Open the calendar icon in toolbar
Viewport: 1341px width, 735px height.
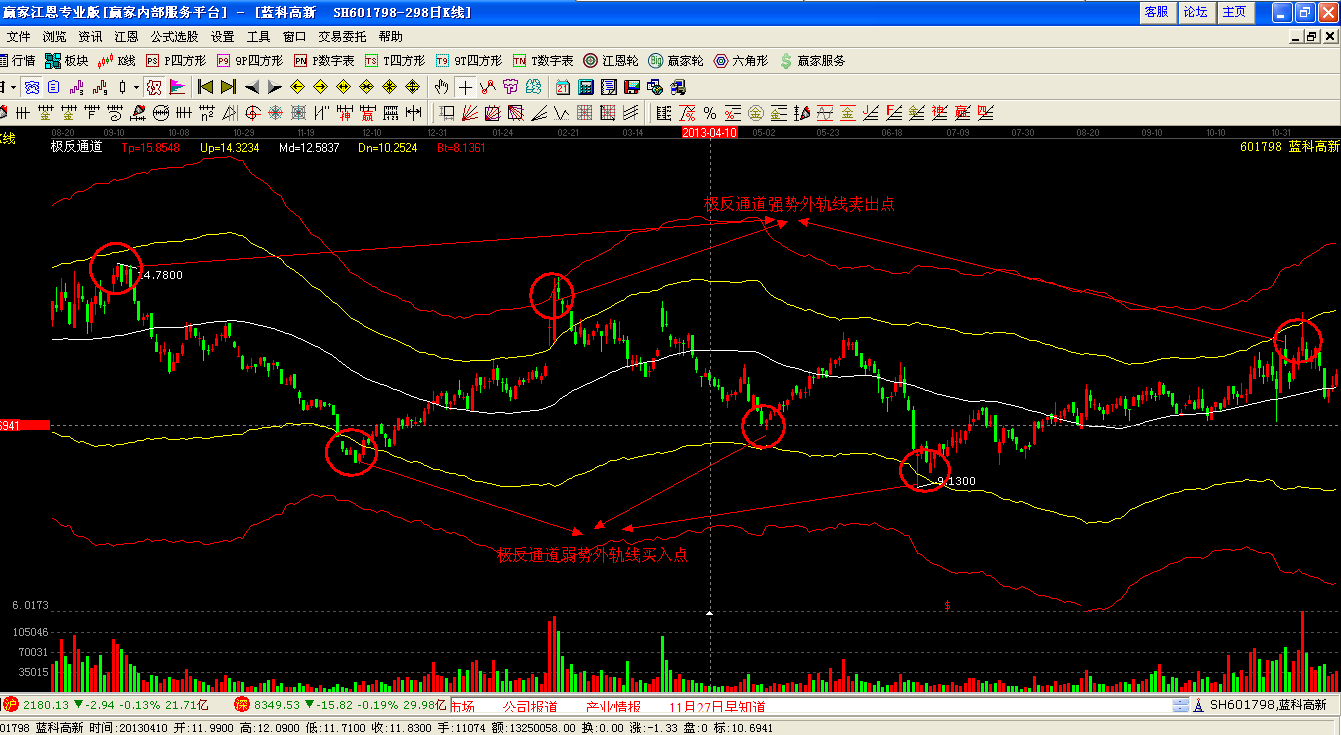(563, 87)
